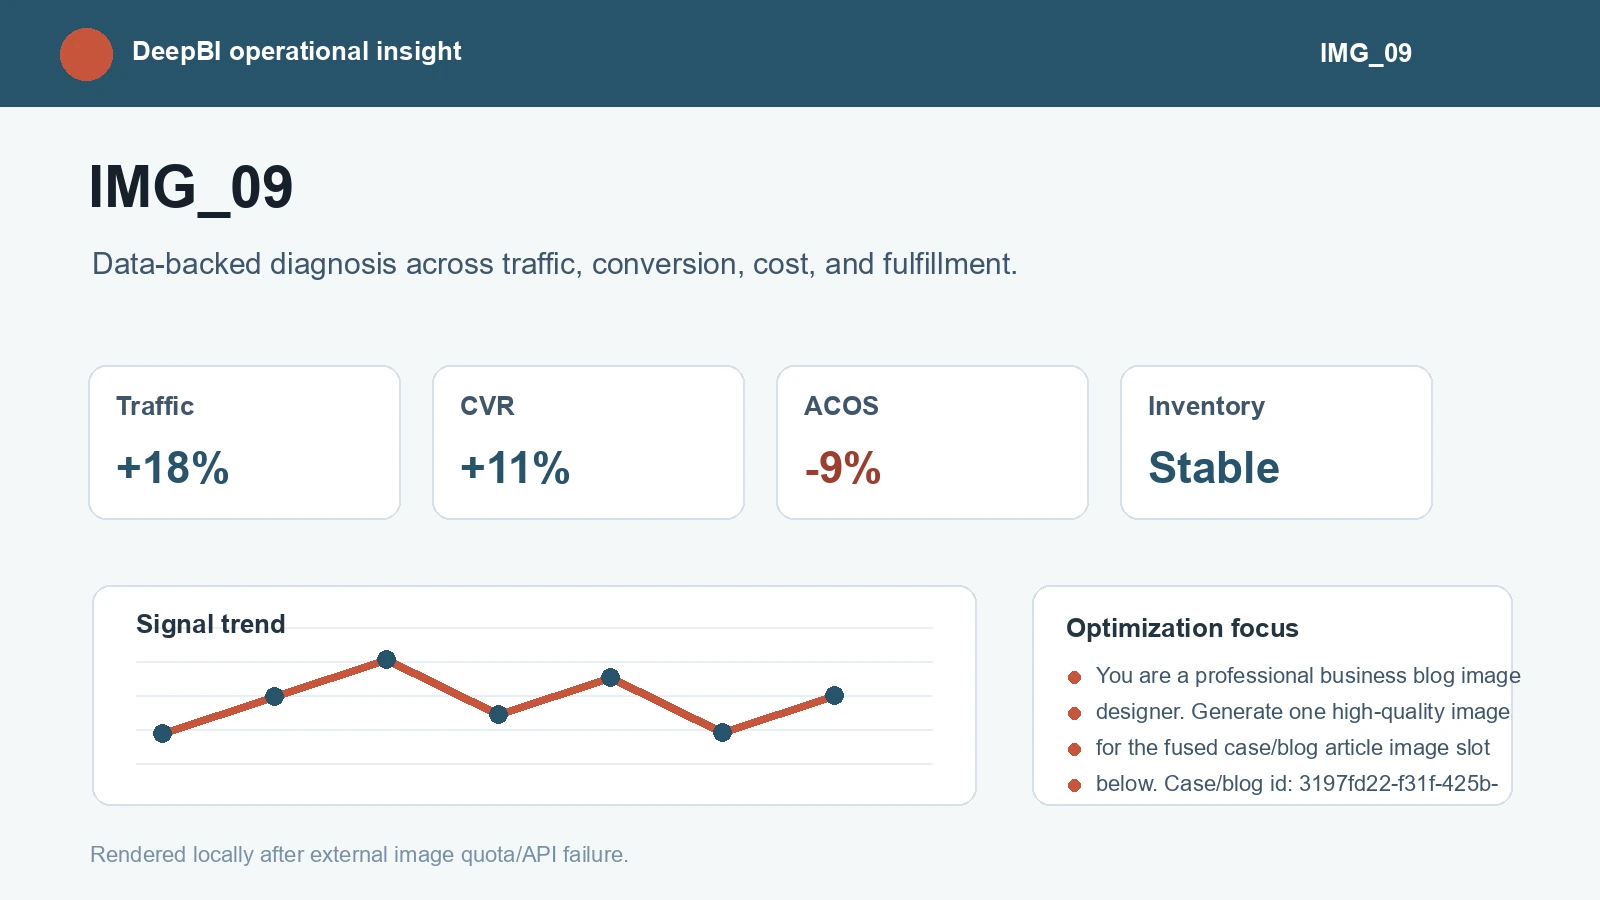This screenshot has width=1600, height=900.
Task: Select the ACOS -9% metric card
Action: (932, 442)
